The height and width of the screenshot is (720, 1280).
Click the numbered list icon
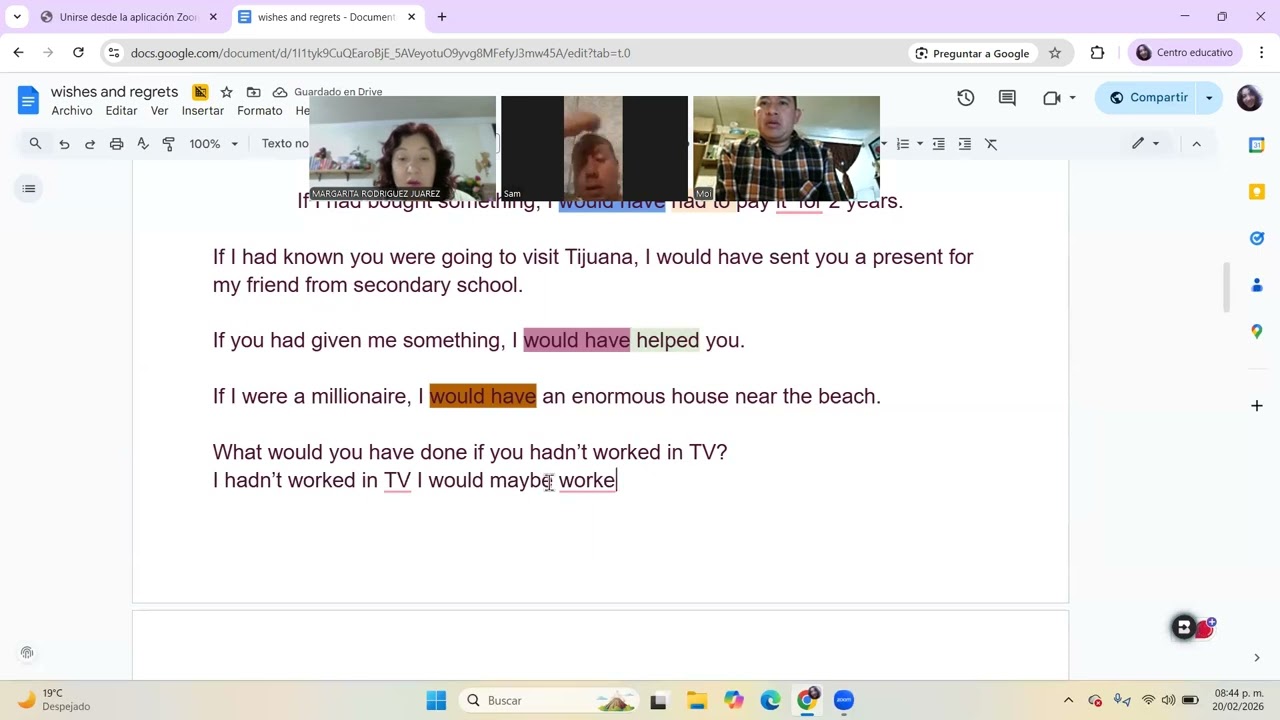[x=903, y=144]
